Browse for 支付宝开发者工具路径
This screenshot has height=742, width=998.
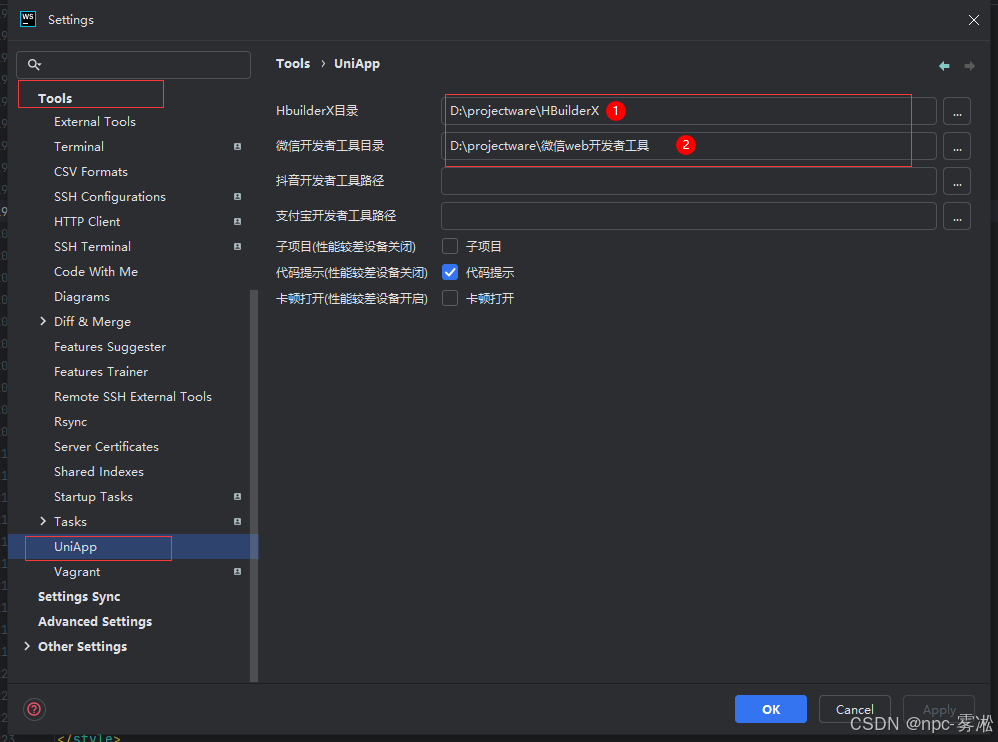pyautogui.click(x=957, y=216)
